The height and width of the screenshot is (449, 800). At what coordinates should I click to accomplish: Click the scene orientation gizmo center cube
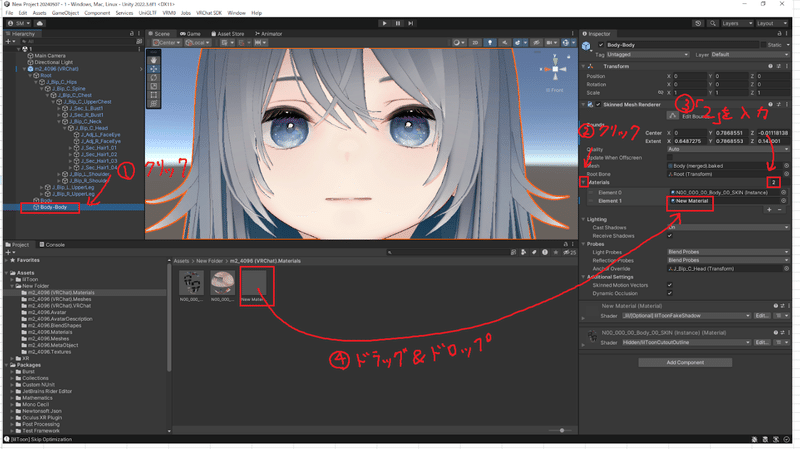[x=555, y=69]
